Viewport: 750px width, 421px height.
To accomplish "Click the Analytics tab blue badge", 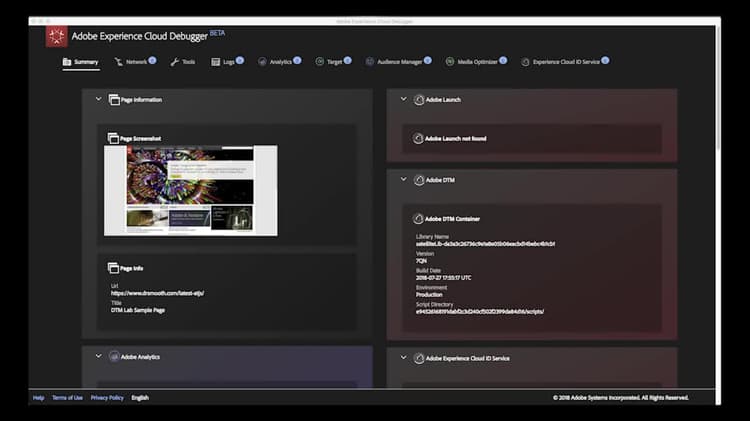I will 298,60.
